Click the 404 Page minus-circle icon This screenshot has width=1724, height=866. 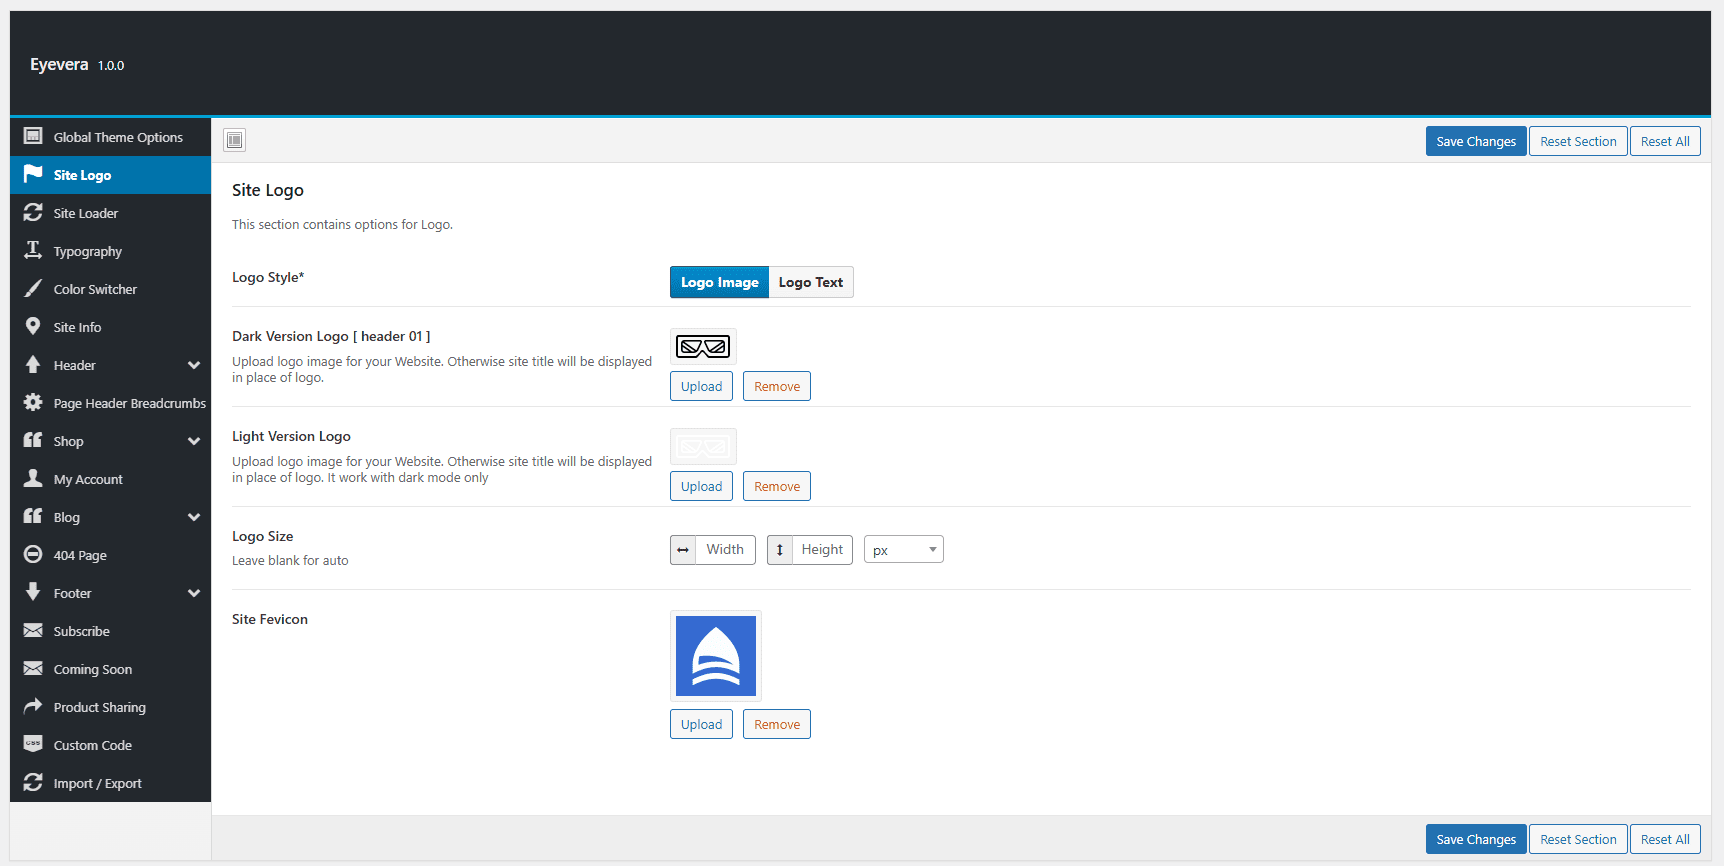click(x=33, y=554)
